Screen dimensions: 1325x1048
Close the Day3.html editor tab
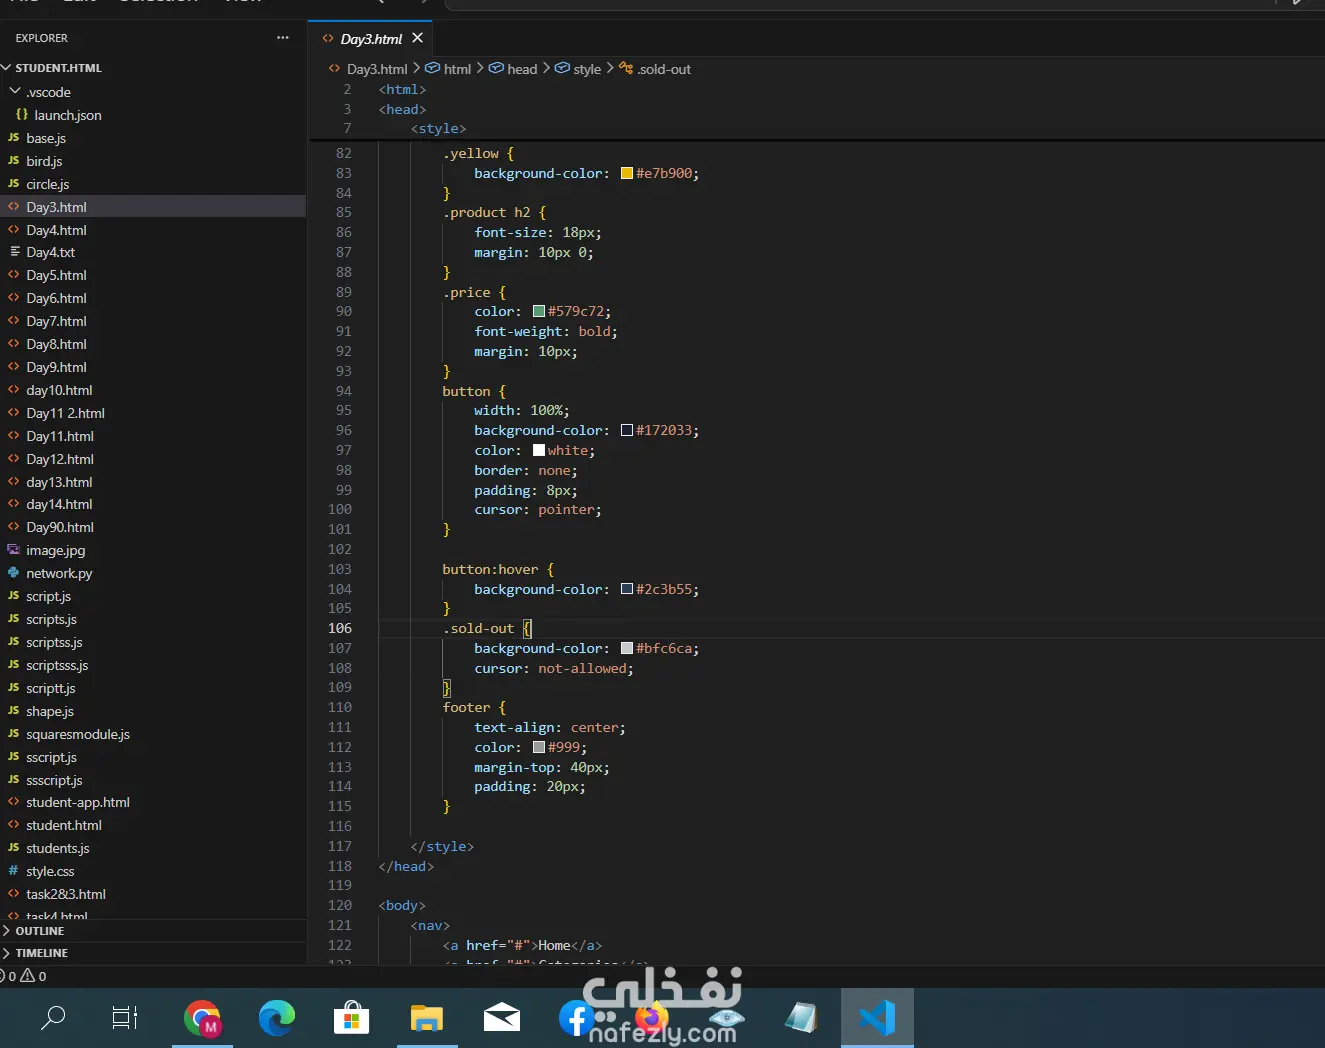point(418,38)
